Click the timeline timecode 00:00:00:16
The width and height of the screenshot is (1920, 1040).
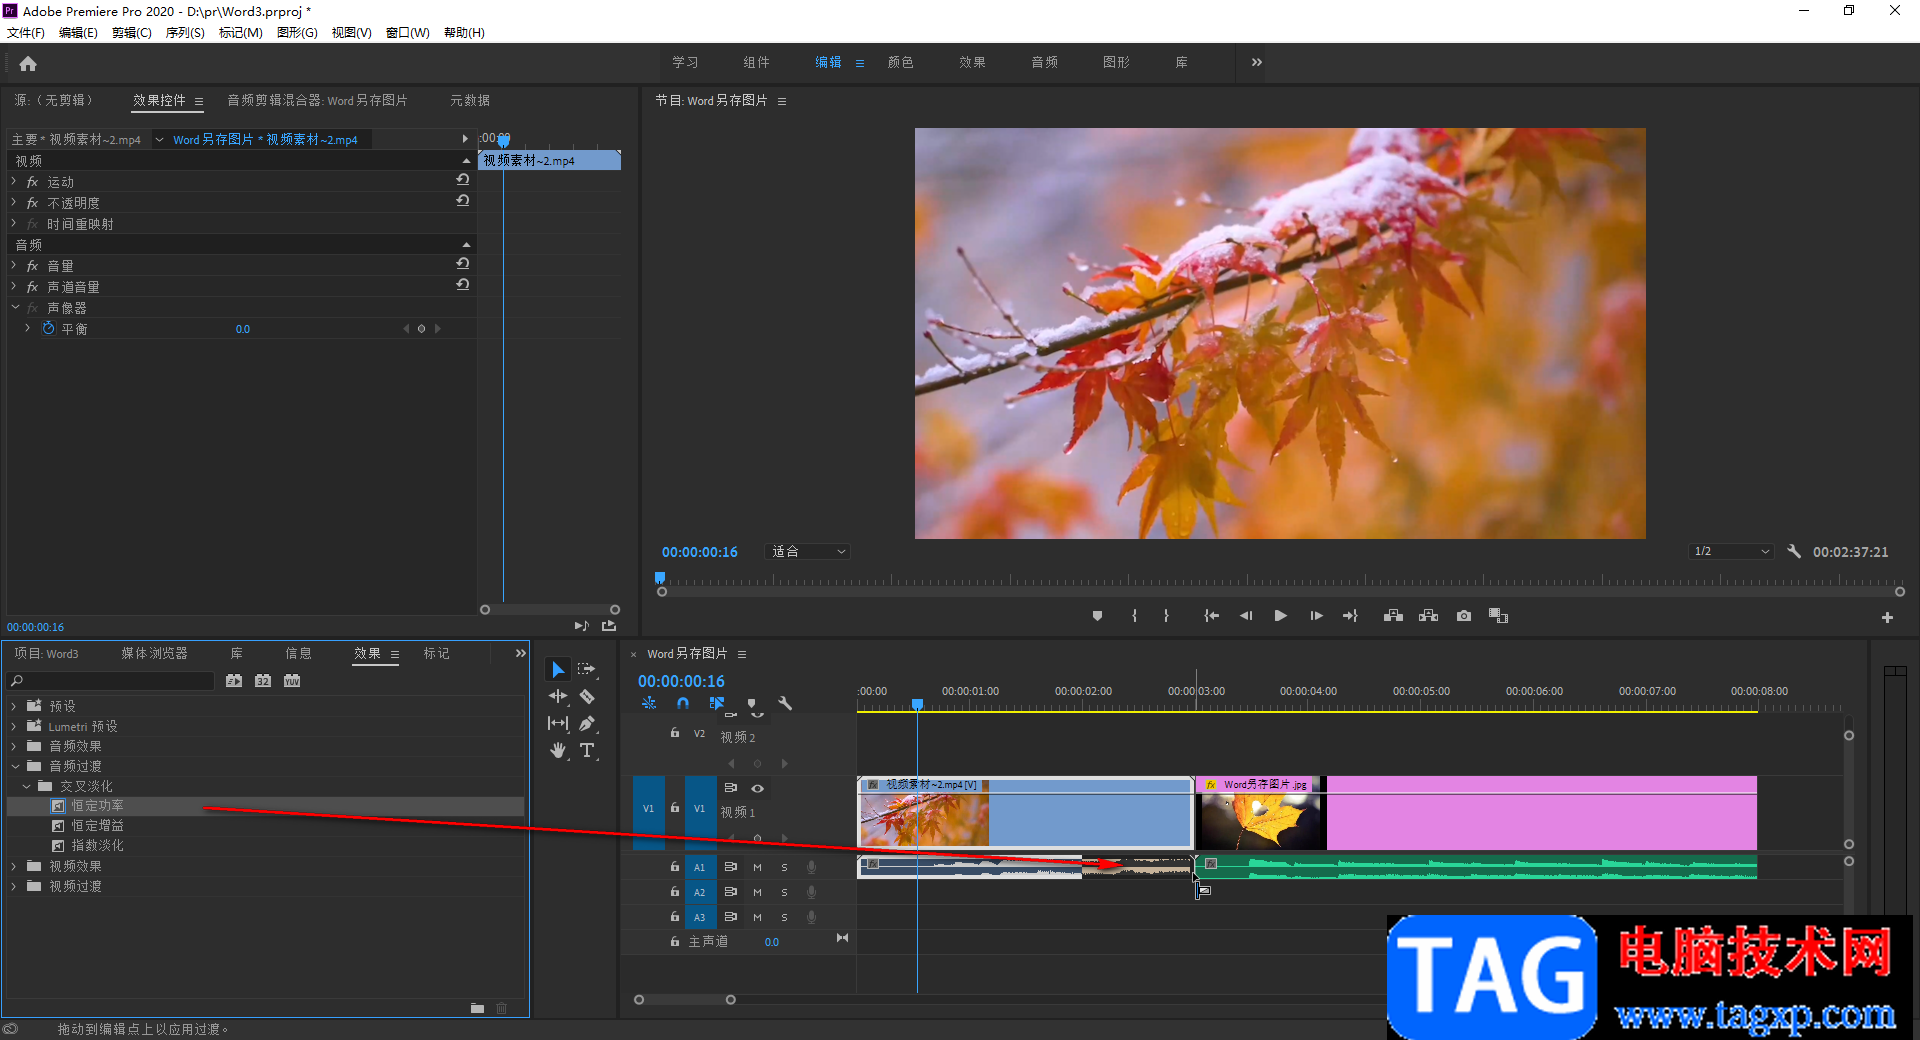681,681
